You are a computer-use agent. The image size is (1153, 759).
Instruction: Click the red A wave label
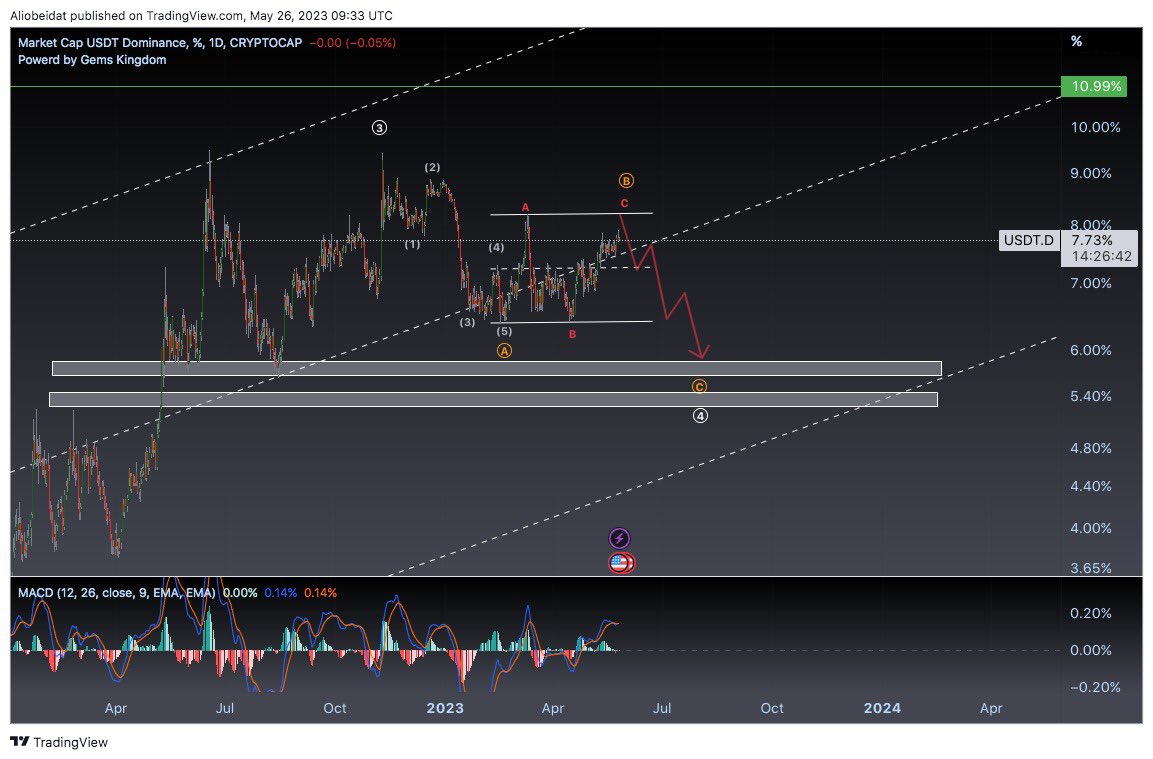(526, 207)
